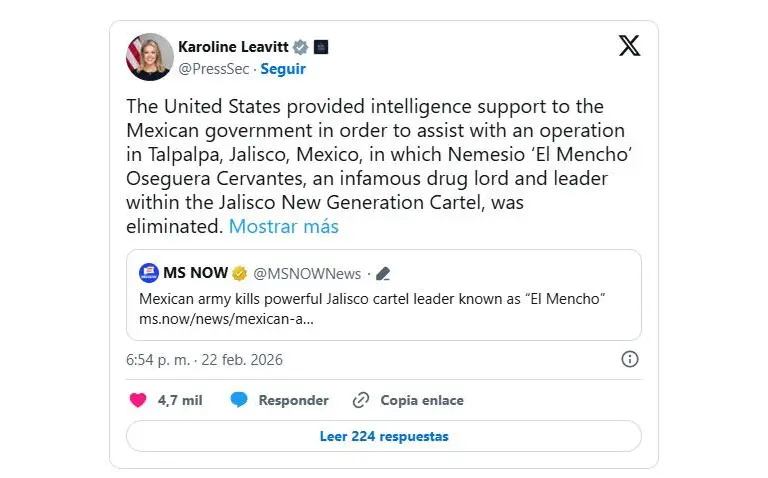Follow the account via Seguir
This screenshot has height=478, width=768.
point(283,69)
